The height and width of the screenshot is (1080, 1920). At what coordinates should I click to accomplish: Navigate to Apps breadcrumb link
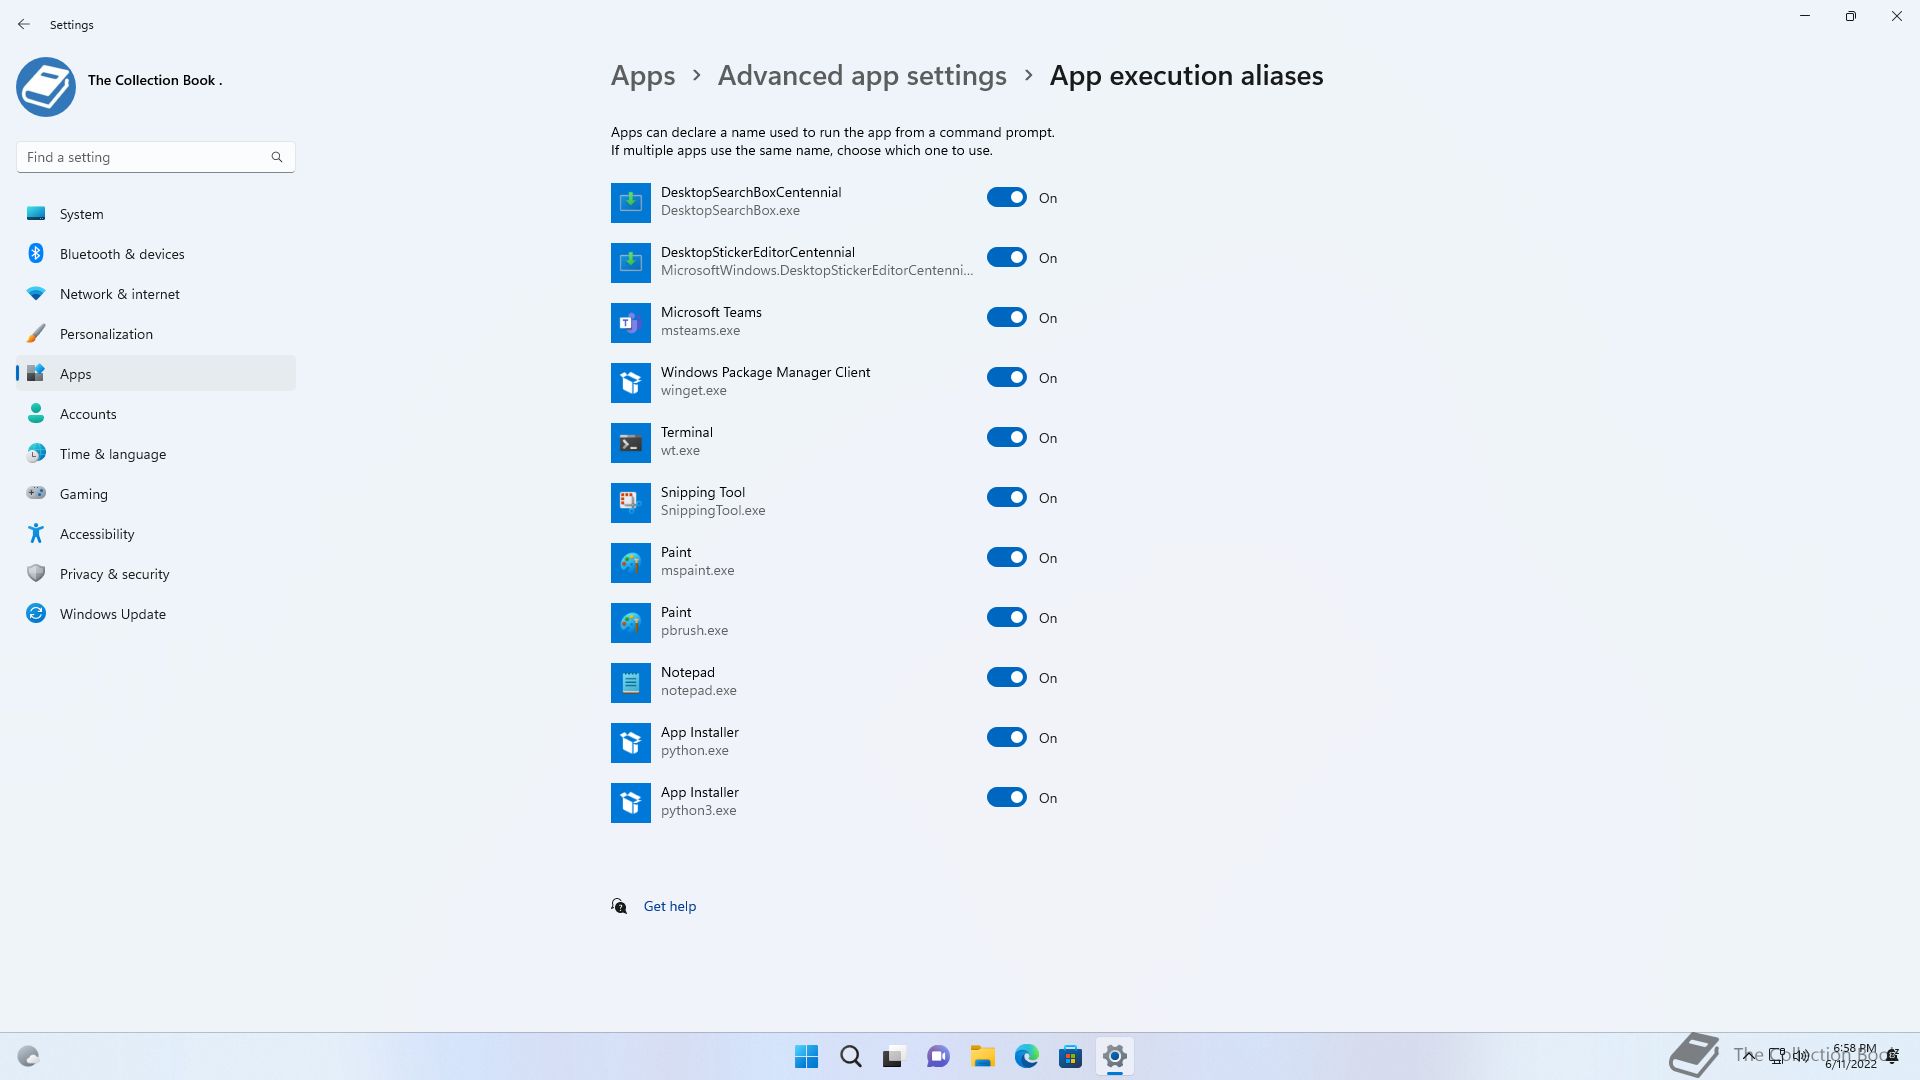pyautogui.click(x=643, y=76)
